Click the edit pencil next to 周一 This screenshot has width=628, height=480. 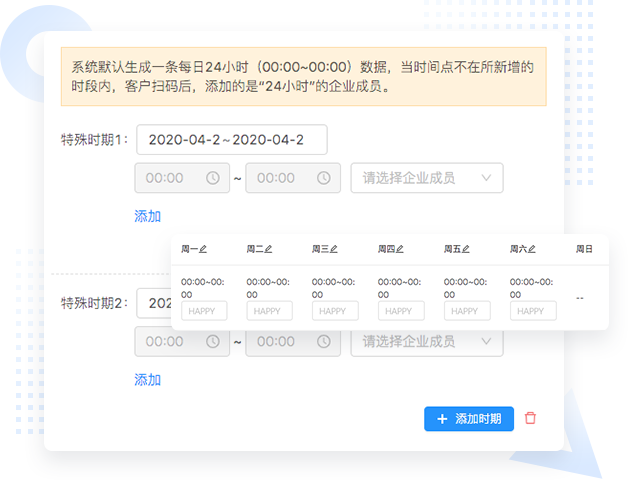[x=203, y=248]
